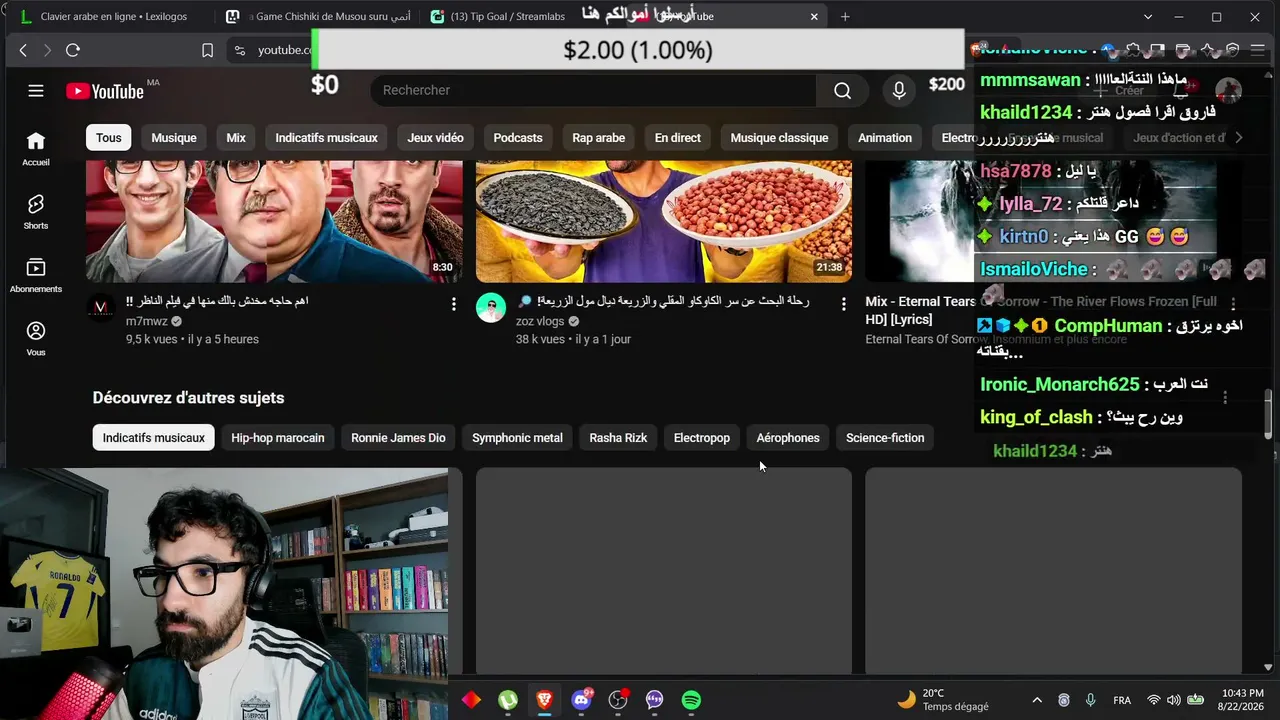Open the taskbar volume speaker icon
Screen dimensions: 1280x720
(1173, 700)
